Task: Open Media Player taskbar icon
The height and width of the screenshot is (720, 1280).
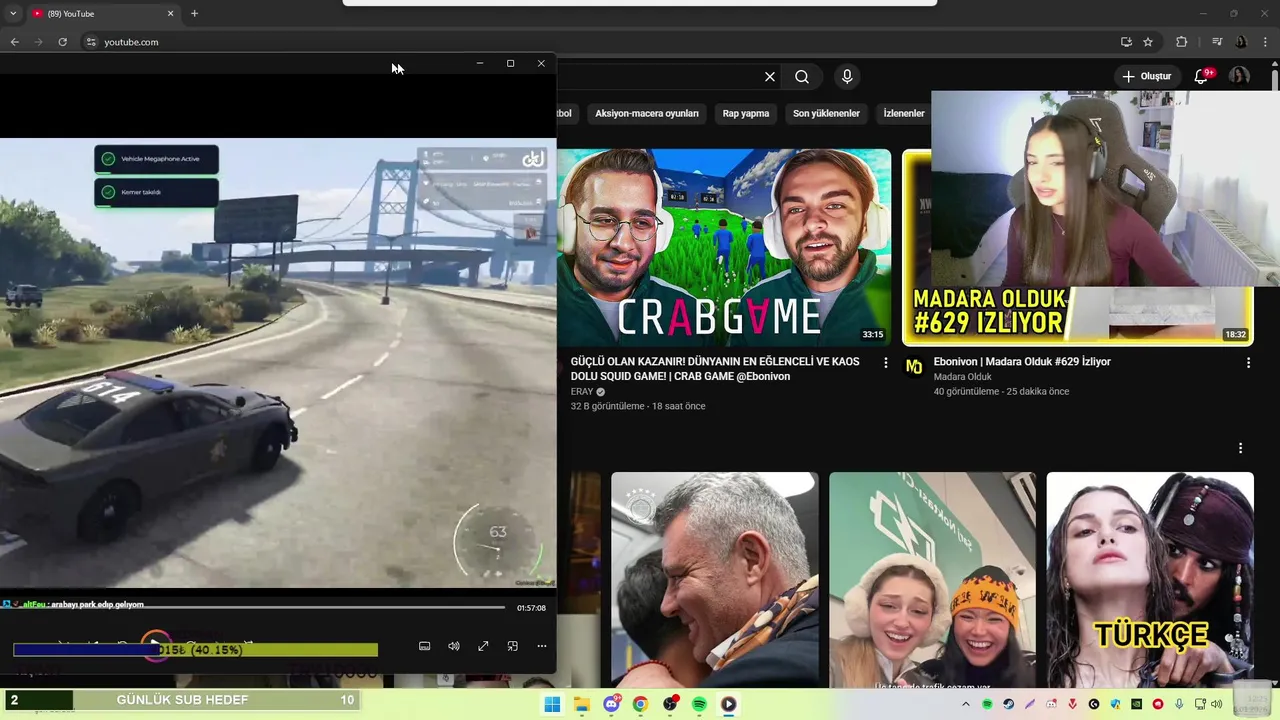Action: pos(728,704)
